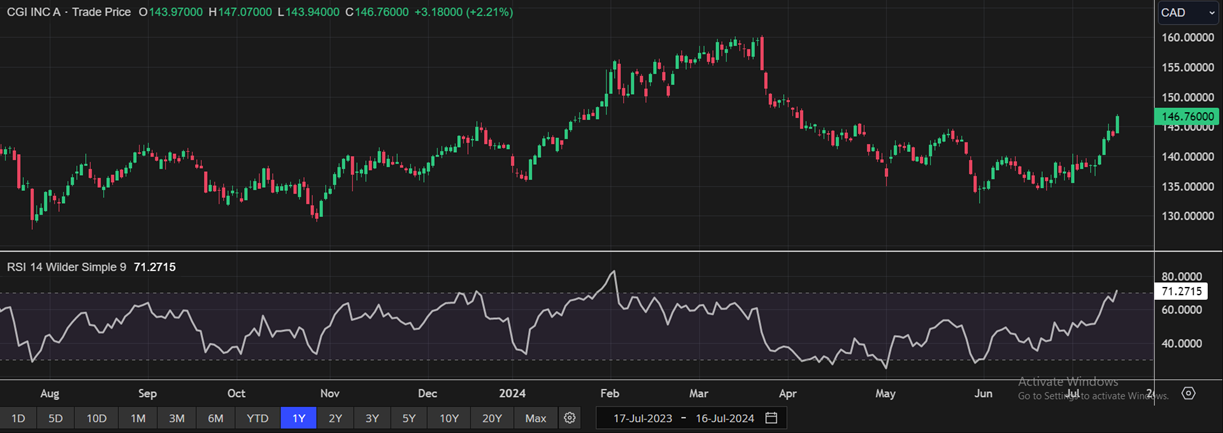Viewport: 1223px width, 433px height.
Task: Choose the 6M time range
Action: click(x=214, y=418)
